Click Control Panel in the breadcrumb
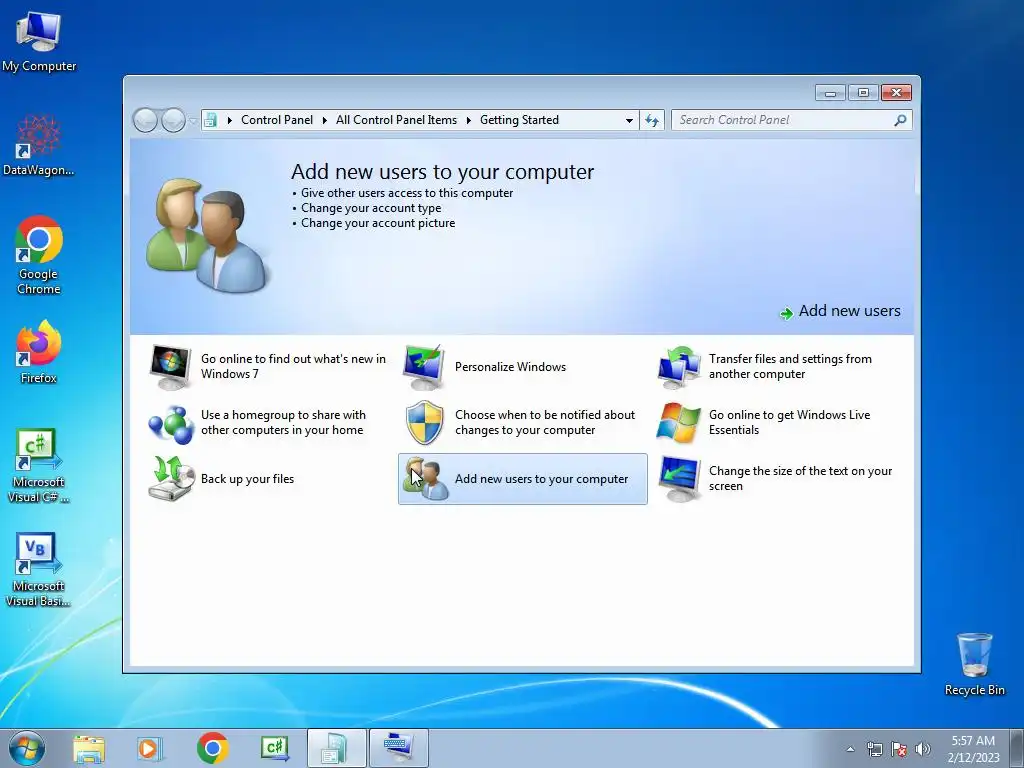The width and height of the screenshot is (1024, 768). pos(277,120)
